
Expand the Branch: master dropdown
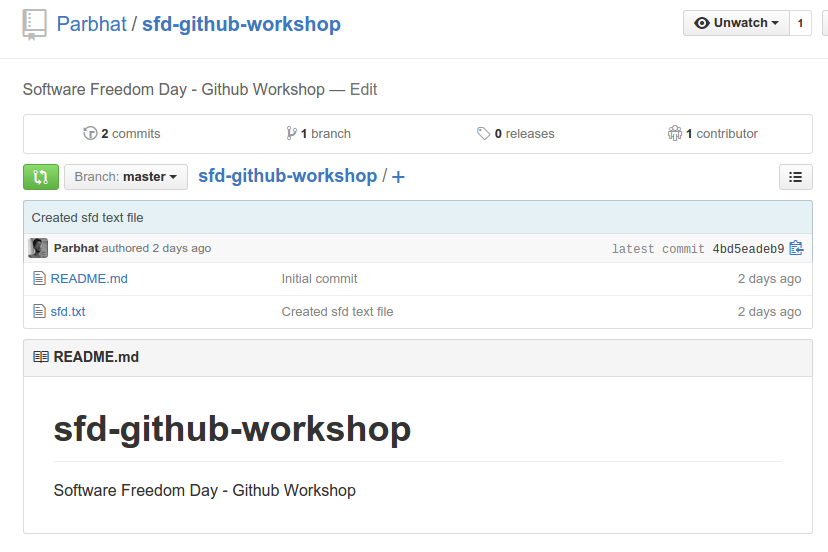click(126, 176)
